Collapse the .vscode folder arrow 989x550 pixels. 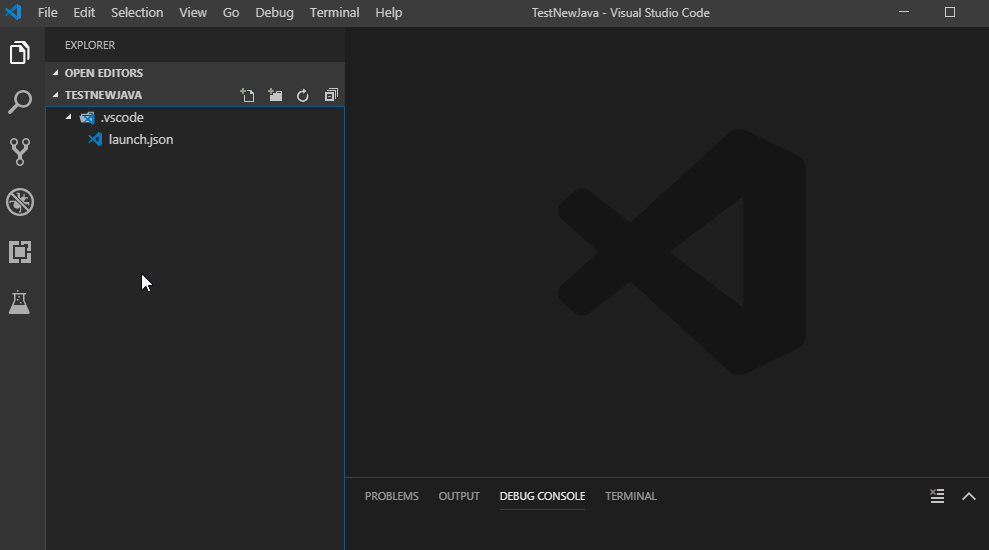tap(69, 117)
